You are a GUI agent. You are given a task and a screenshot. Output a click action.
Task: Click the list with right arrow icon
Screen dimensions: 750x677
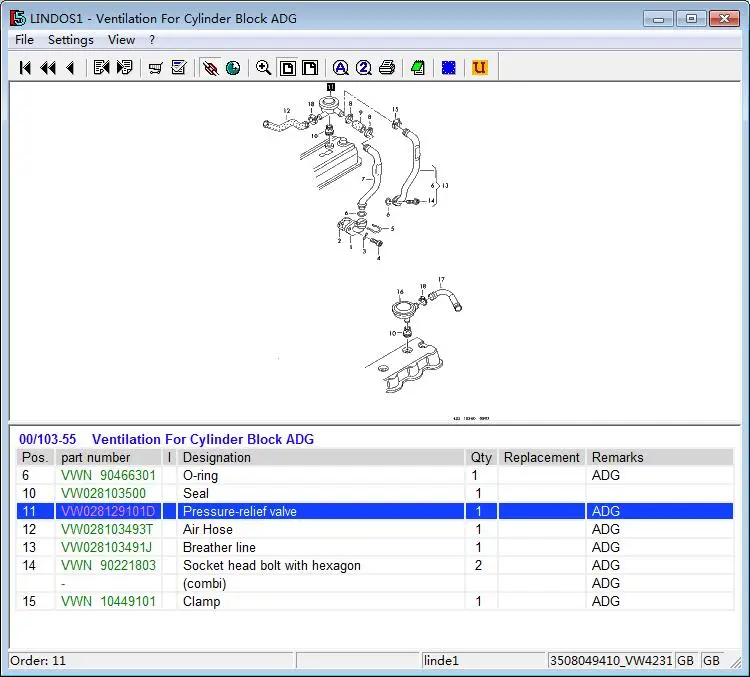[x=124, y=67]
